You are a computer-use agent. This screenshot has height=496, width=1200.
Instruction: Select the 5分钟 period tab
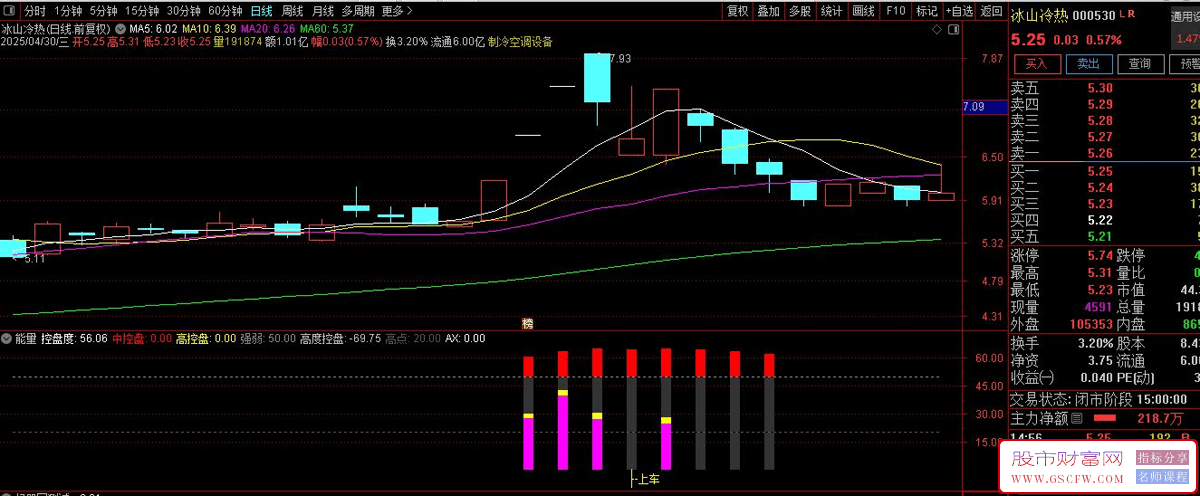[104, 11]
